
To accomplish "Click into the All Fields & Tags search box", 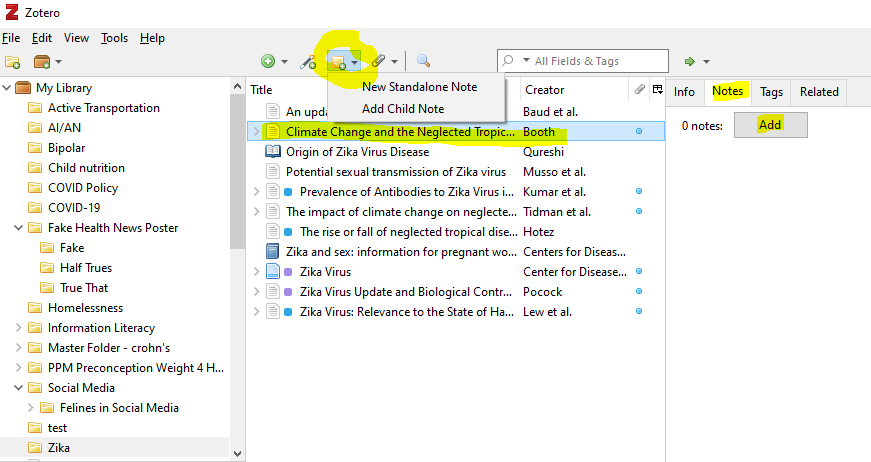I will click(583, 61).
